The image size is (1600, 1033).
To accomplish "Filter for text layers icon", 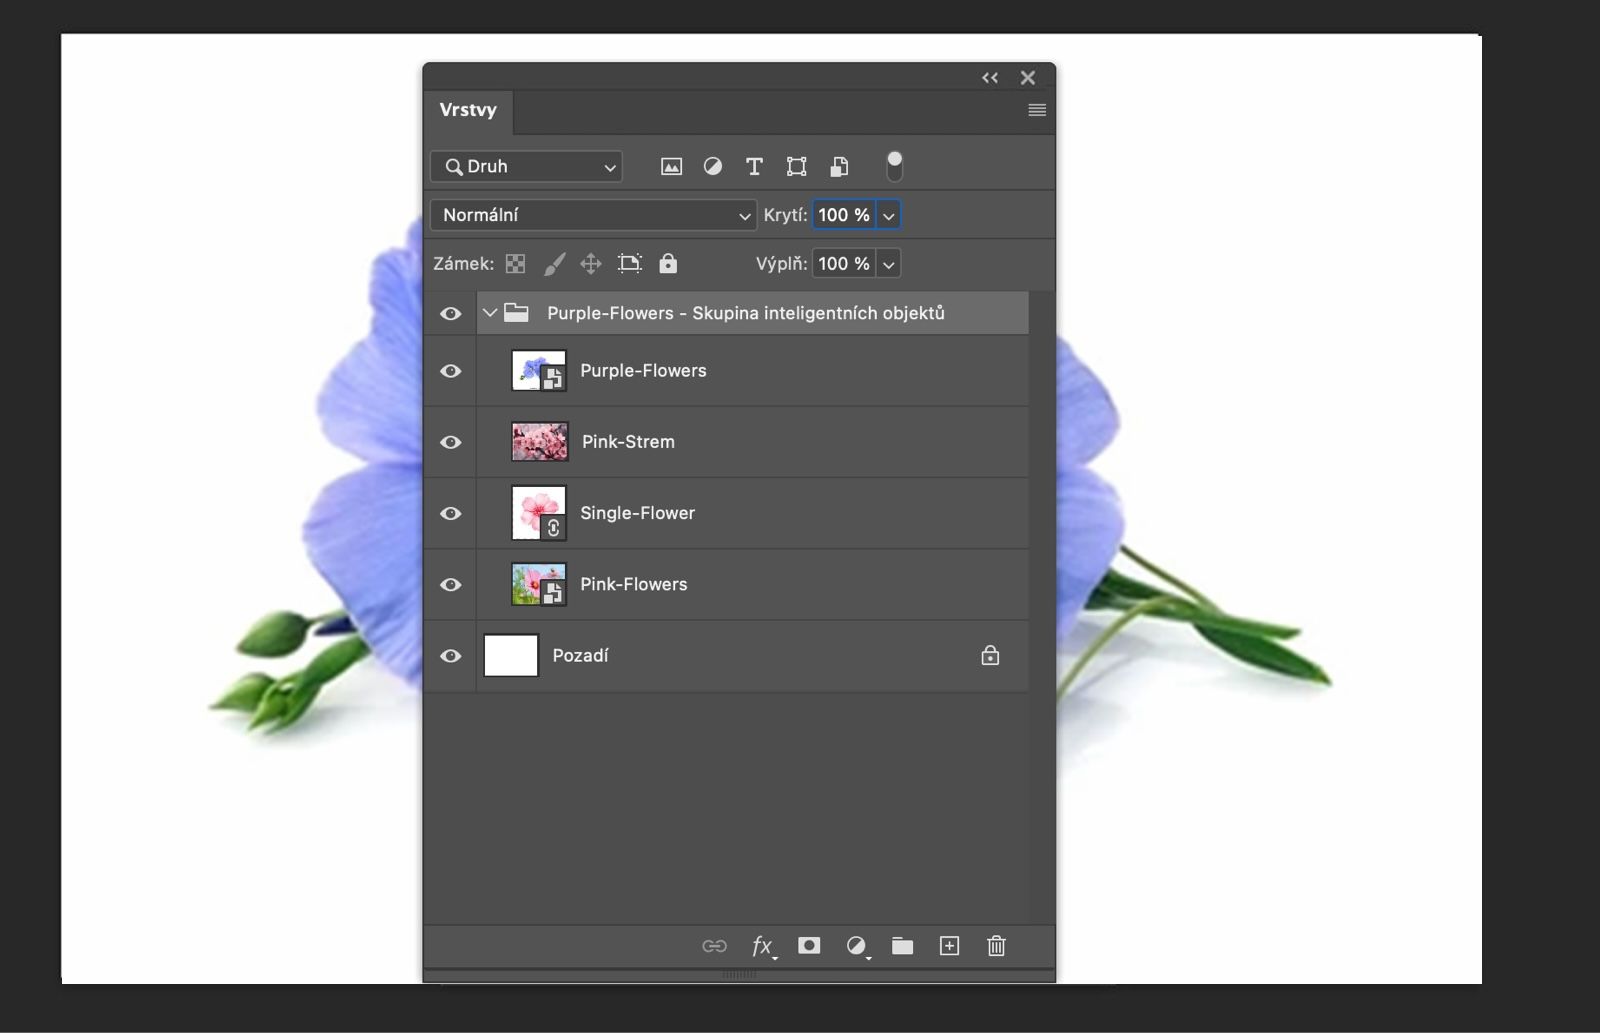I will coord(754,167).
